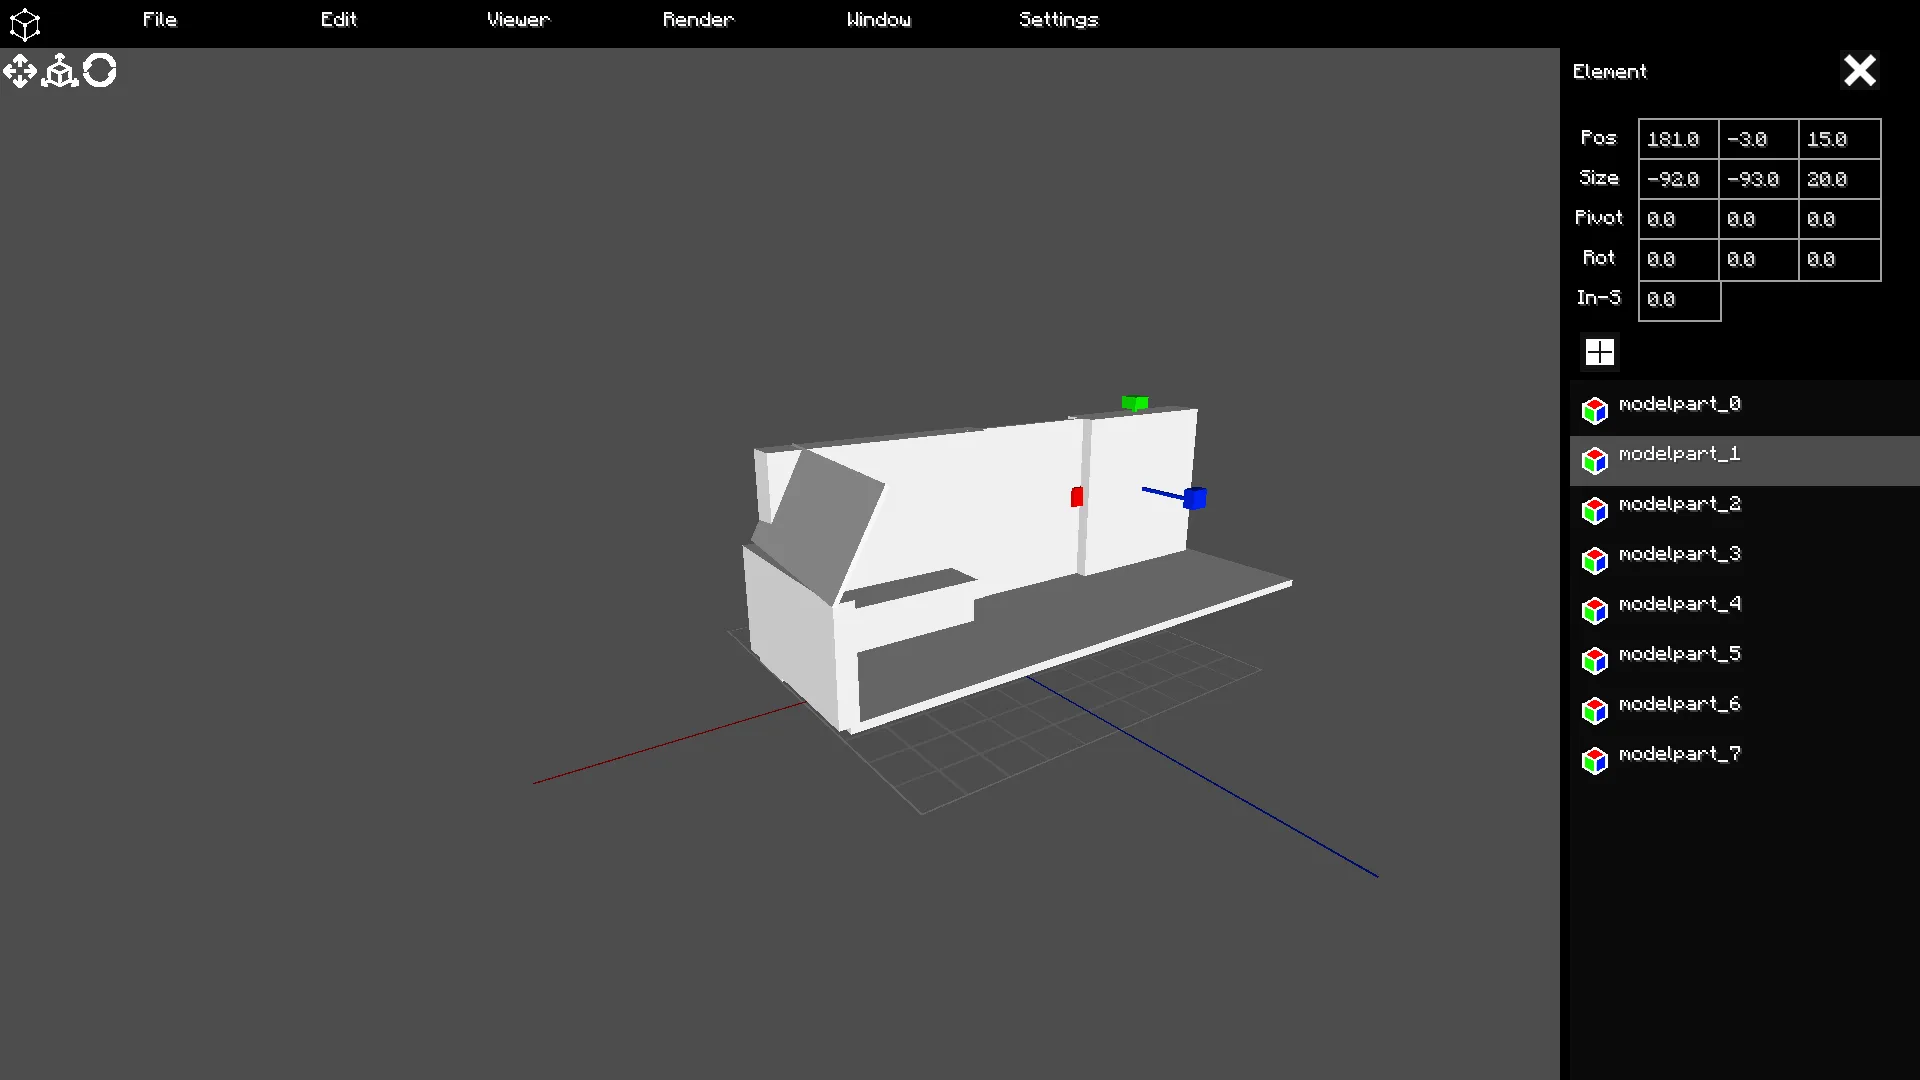
Task: Open the Edit menu
Action: (339, 20)
